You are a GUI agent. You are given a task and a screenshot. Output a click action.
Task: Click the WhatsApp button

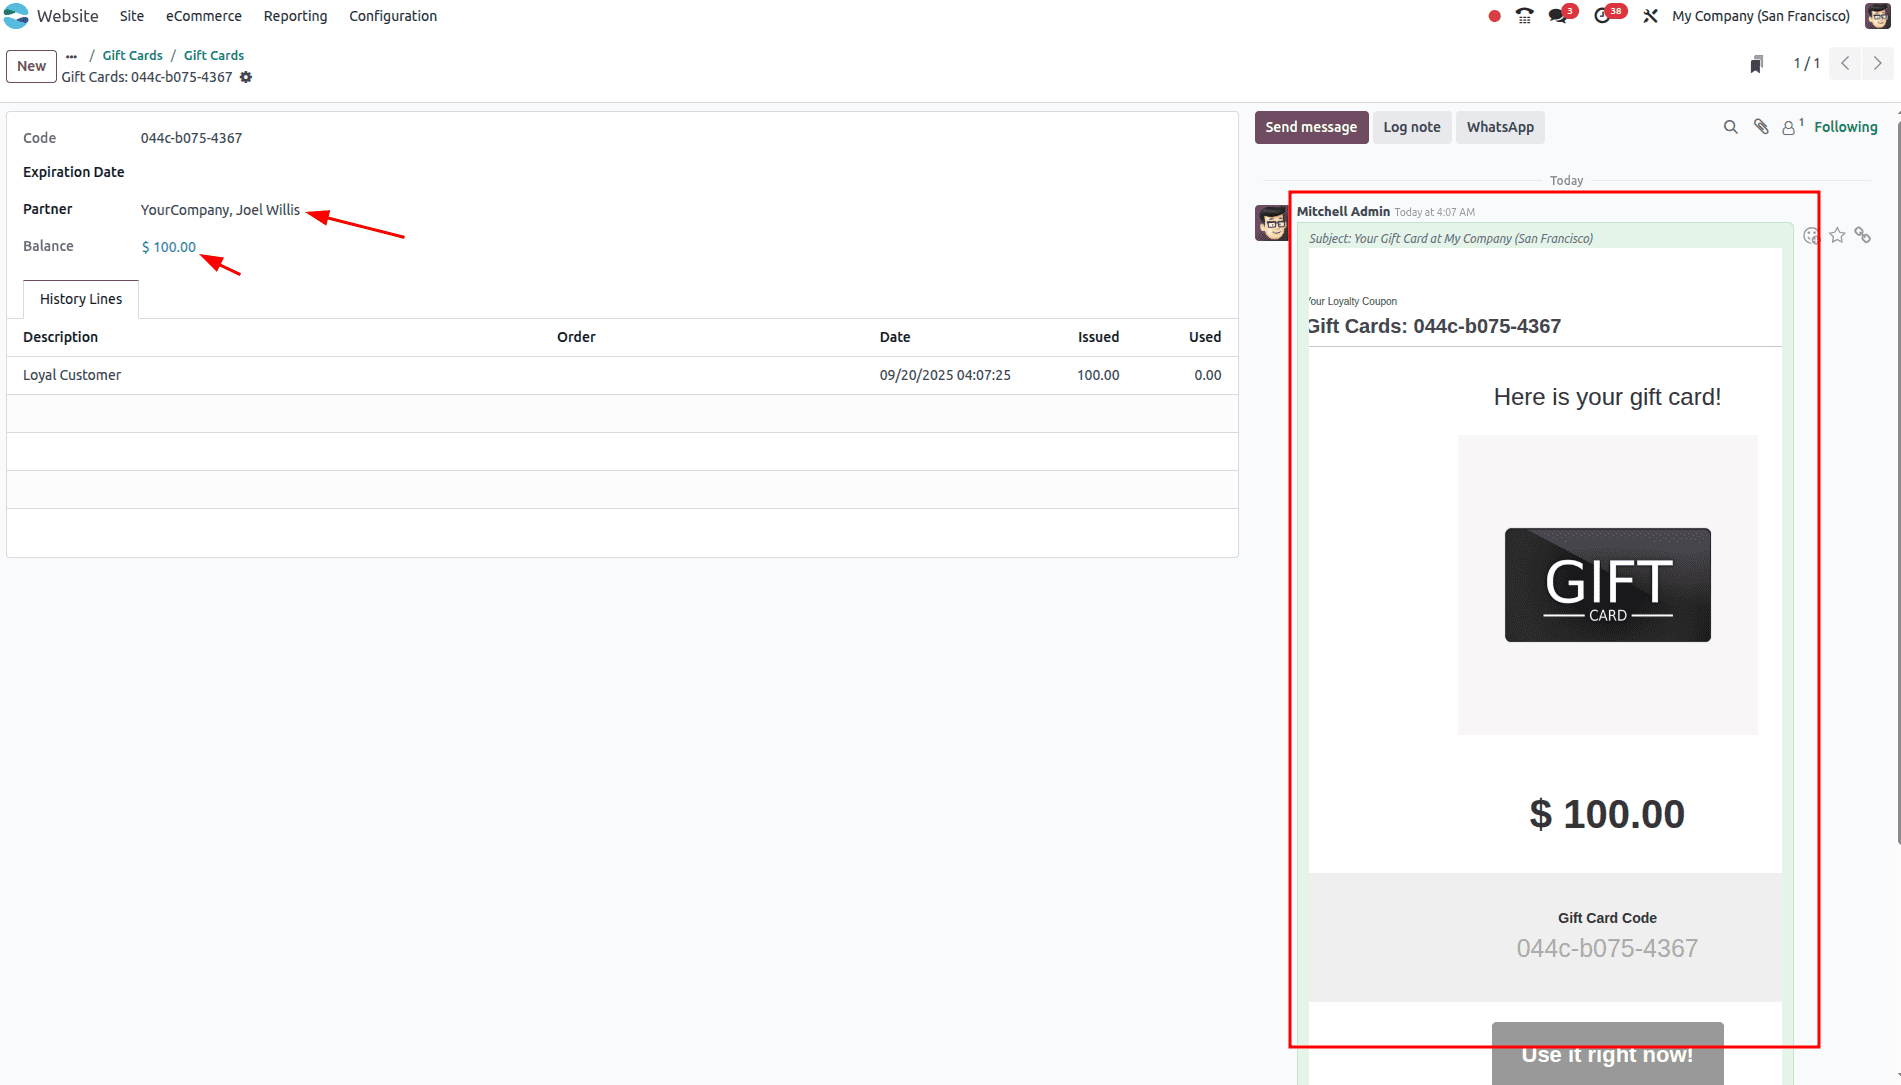[1500, 127]
